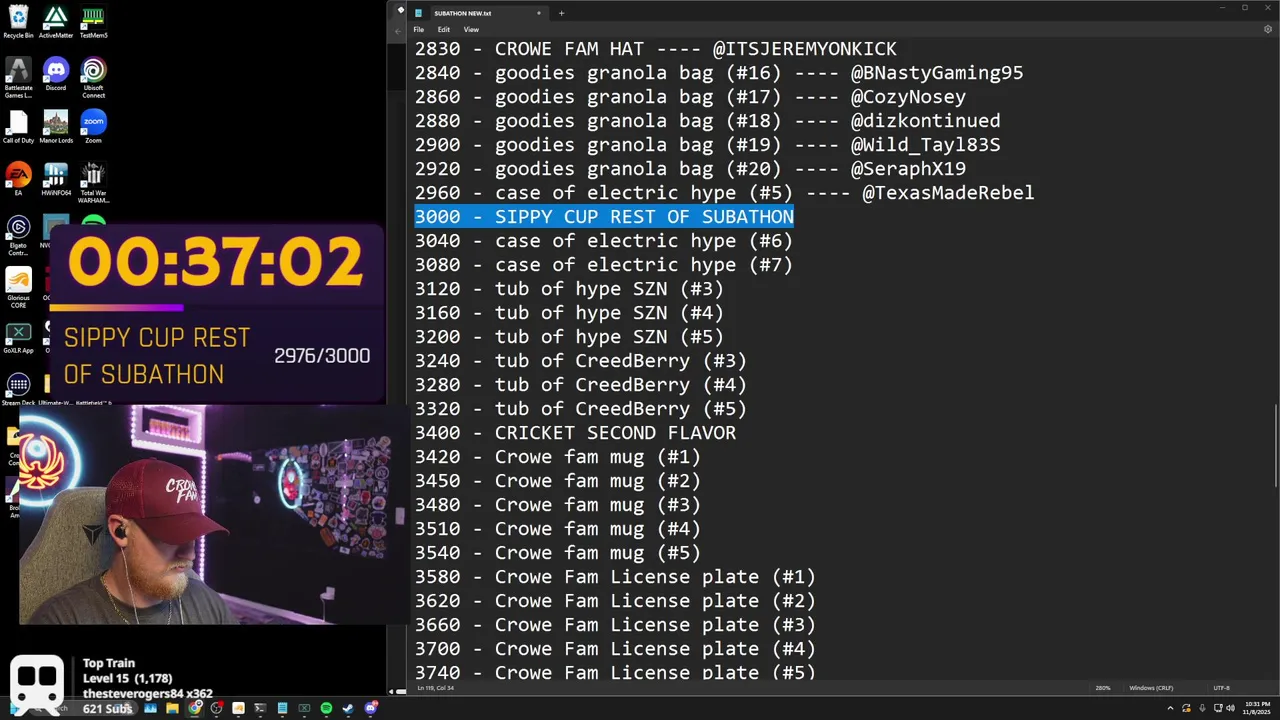Click the case of electric hype (#6) line

point(604,241)
